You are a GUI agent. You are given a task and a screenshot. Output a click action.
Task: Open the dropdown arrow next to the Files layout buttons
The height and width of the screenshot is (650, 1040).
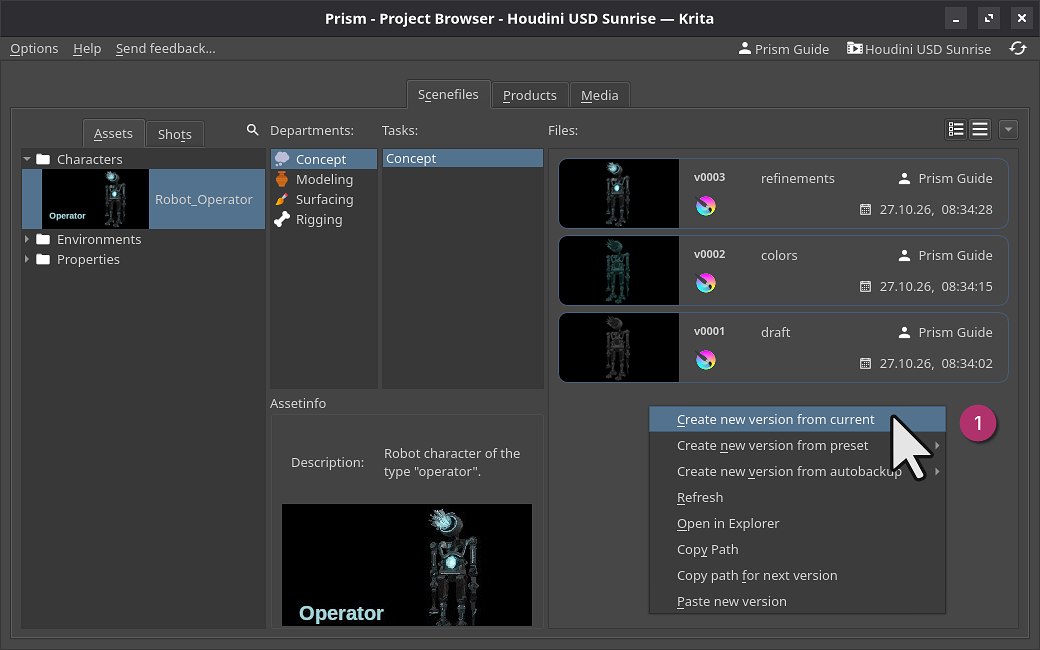1008,129
